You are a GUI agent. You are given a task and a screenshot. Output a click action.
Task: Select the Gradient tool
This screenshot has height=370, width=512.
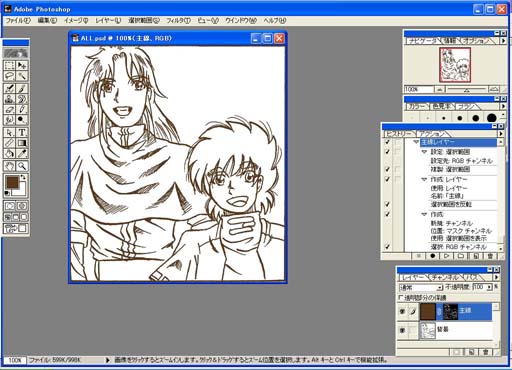coord(22,143)
